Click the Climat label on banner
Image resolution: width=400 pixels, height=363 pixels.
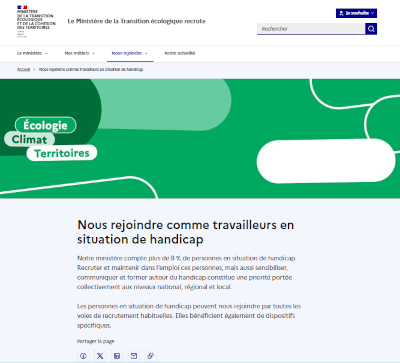(x=30, y=139)
